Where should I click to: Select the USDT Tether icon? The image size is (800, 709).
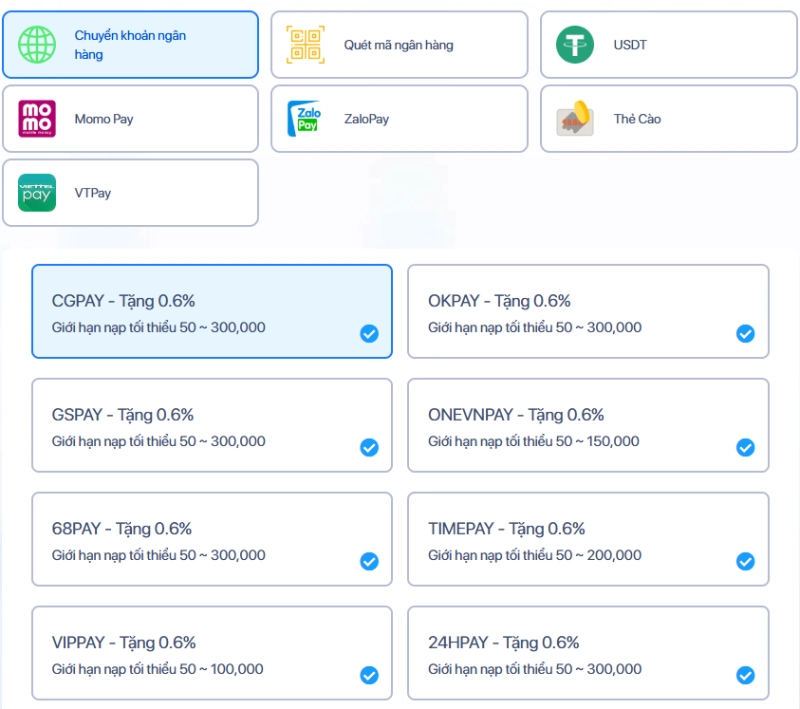point(575,44)
